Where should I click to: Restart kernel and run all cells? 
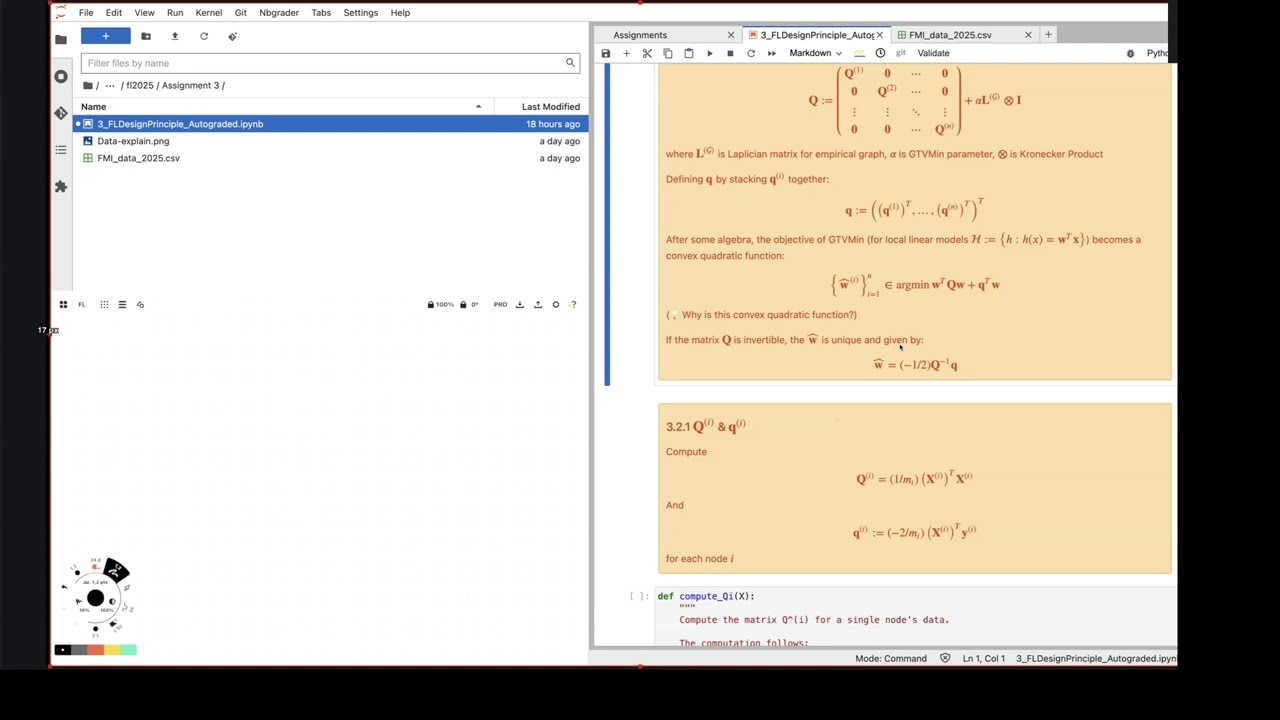point(771,53)
